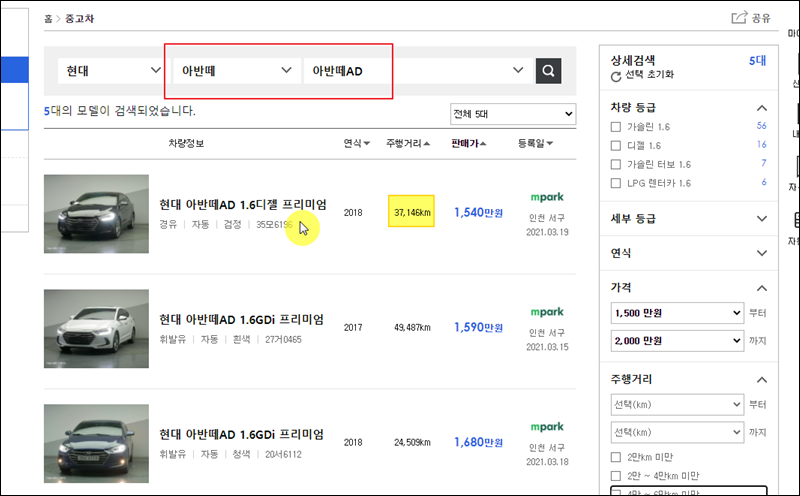Click the dark blue diesel car thumbnail
The width and height of the screenshot is (800, 496).
tap(96, 214)
